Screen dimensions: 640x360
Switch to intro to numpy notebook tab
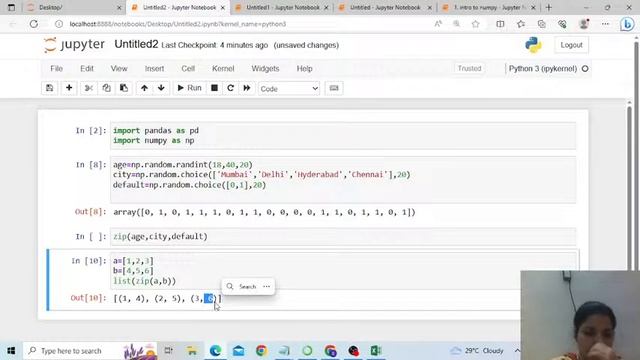click(x=488, y=8)
